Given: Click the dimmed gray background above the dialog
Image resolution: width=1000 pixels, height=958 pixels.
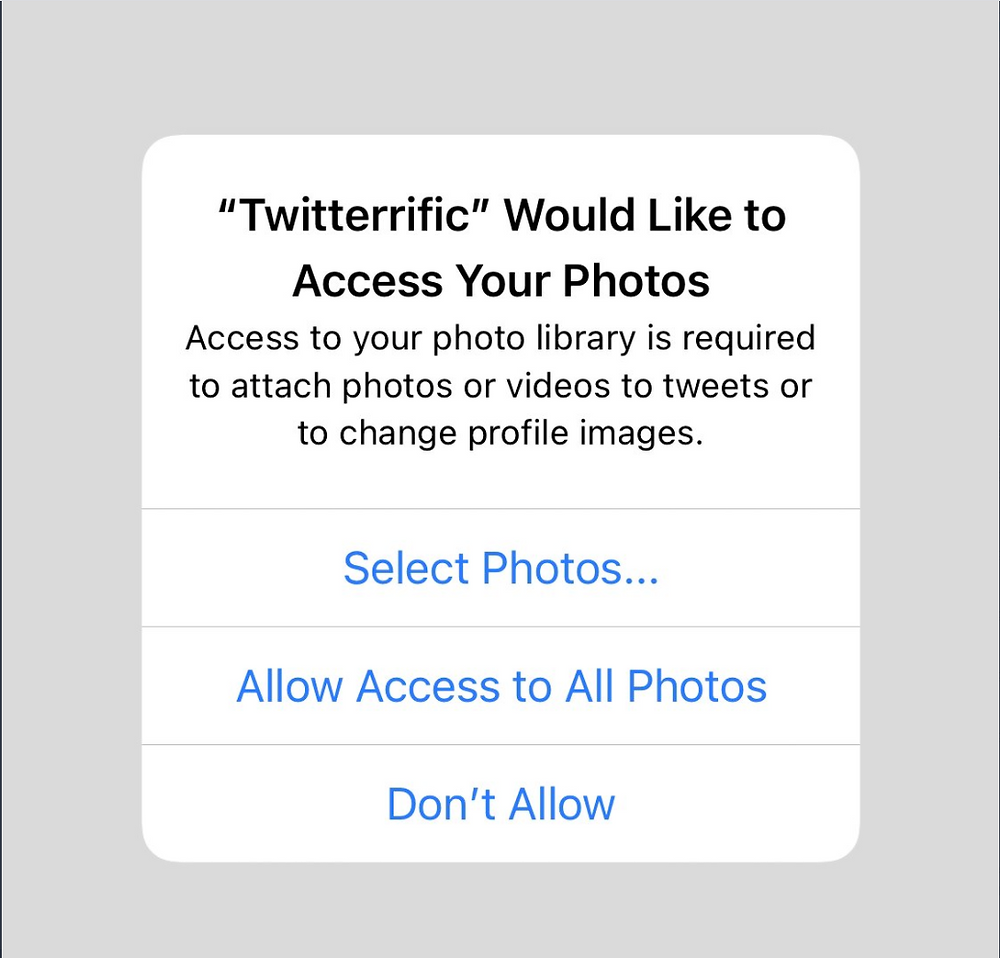Looking at the screenshot, I should pos(501,67).
